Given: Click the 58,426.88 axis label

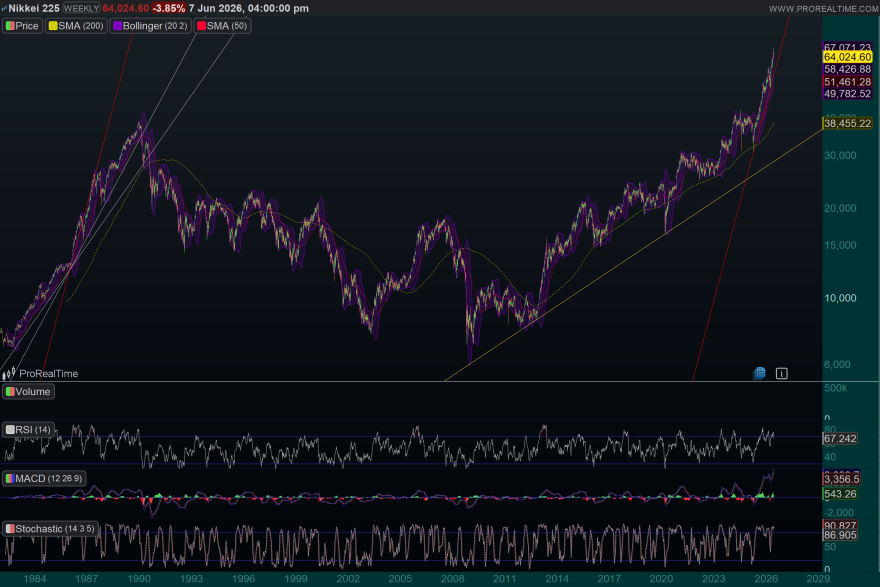Looking at the screenshot, I should [847, 70].
